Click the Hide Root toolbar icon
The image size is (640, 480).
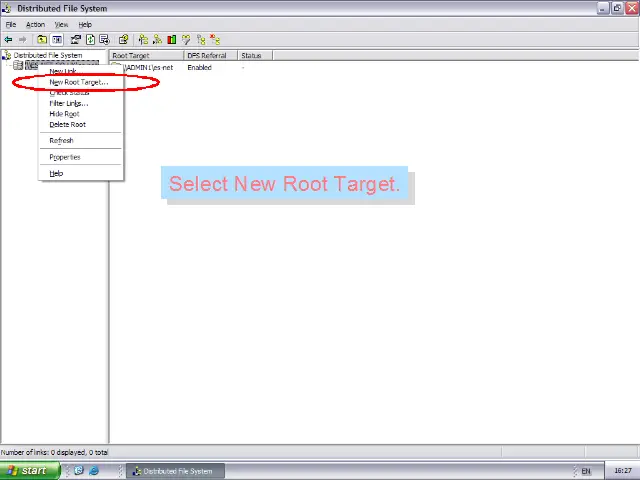click(x=201, y=40)
